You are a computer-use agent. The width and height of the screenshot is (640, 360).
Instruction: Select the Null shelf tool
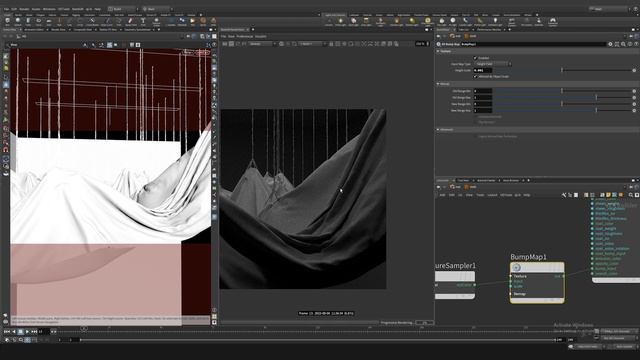pos(60,22)
